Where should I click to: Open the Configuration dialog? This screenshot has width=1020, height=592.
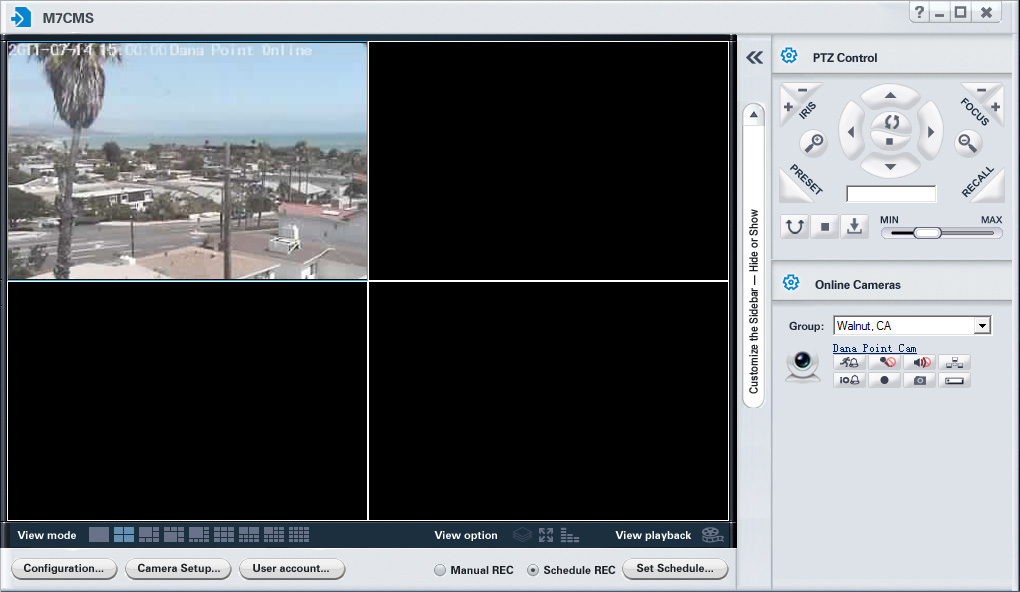(x=64, y=569)
